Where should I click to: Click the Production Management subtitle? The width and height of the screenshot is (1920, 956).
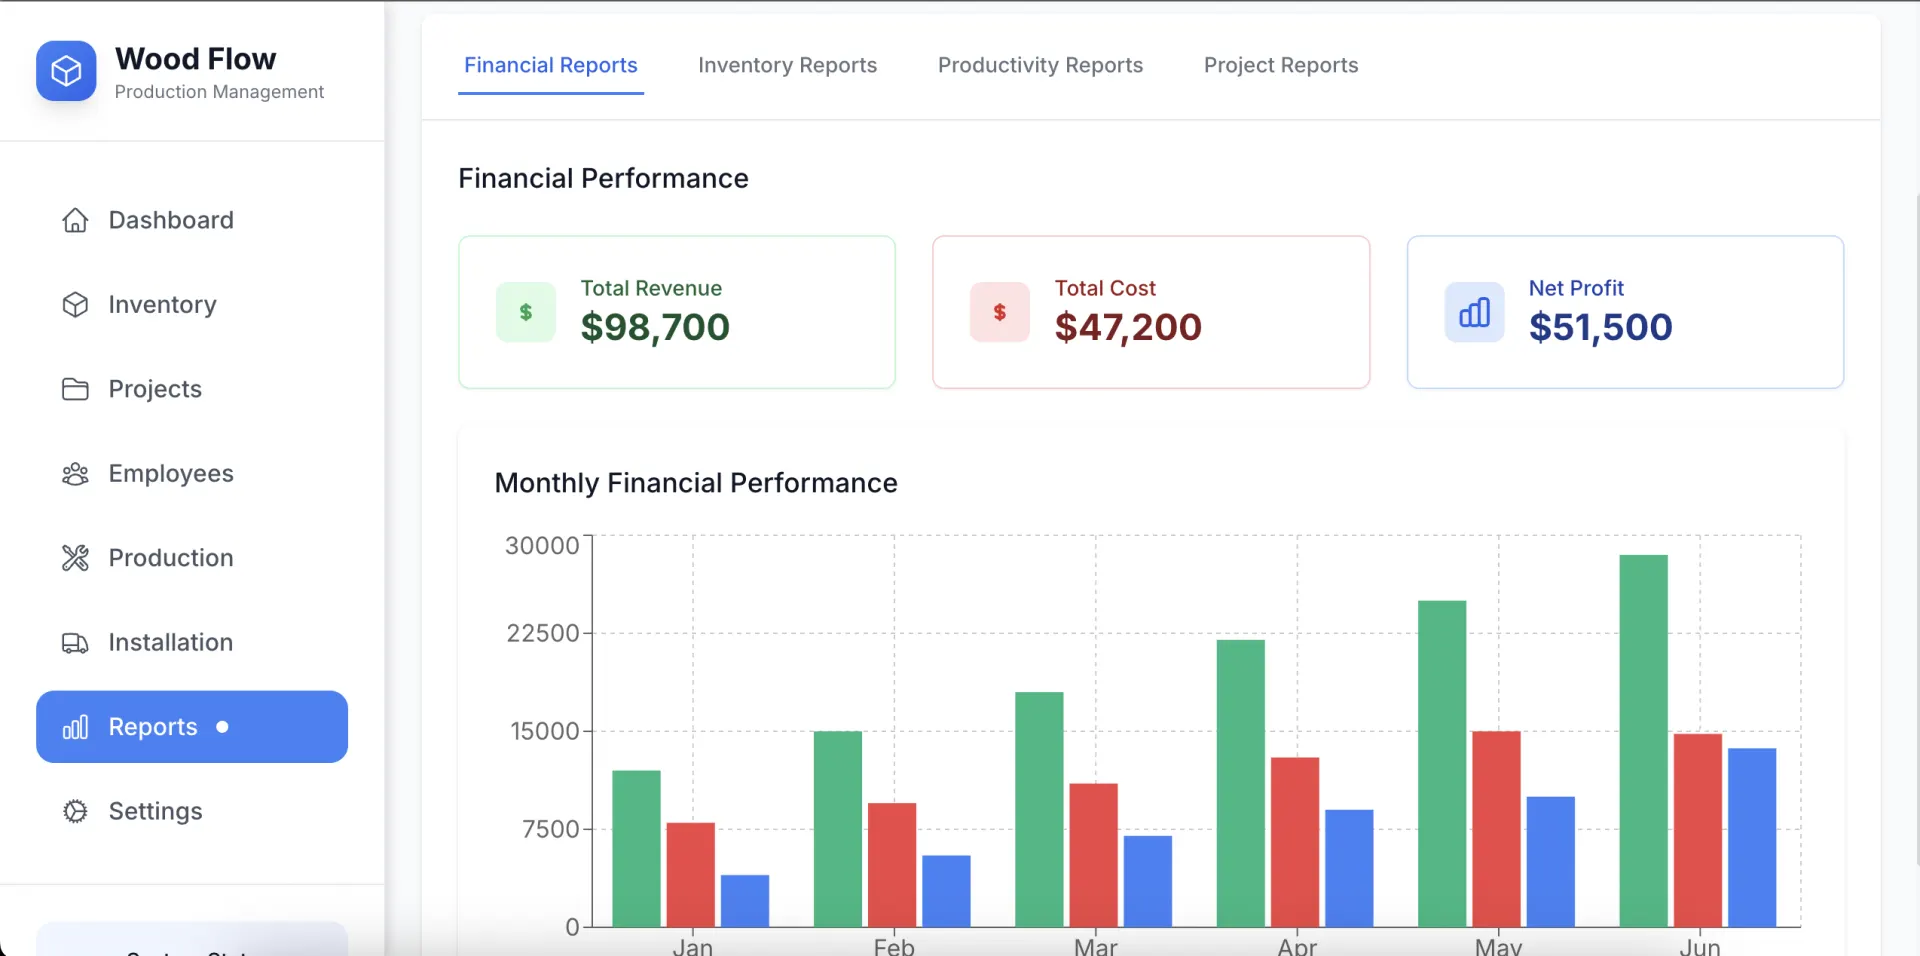220,92
